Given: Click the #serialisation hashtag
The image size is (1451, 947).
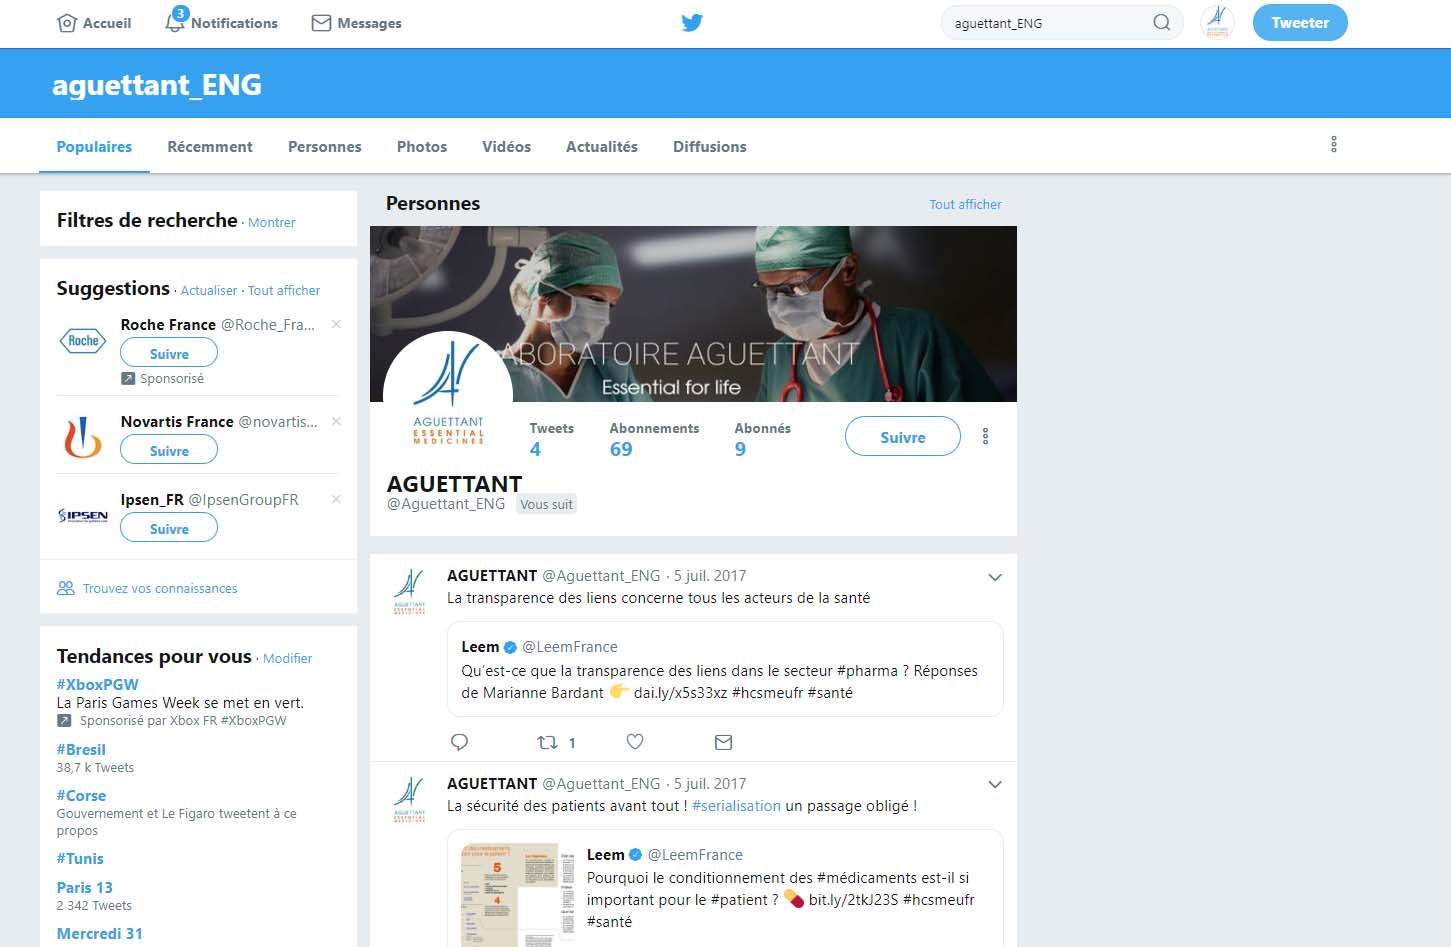Looking at the screenshot, I should (736, 806).
